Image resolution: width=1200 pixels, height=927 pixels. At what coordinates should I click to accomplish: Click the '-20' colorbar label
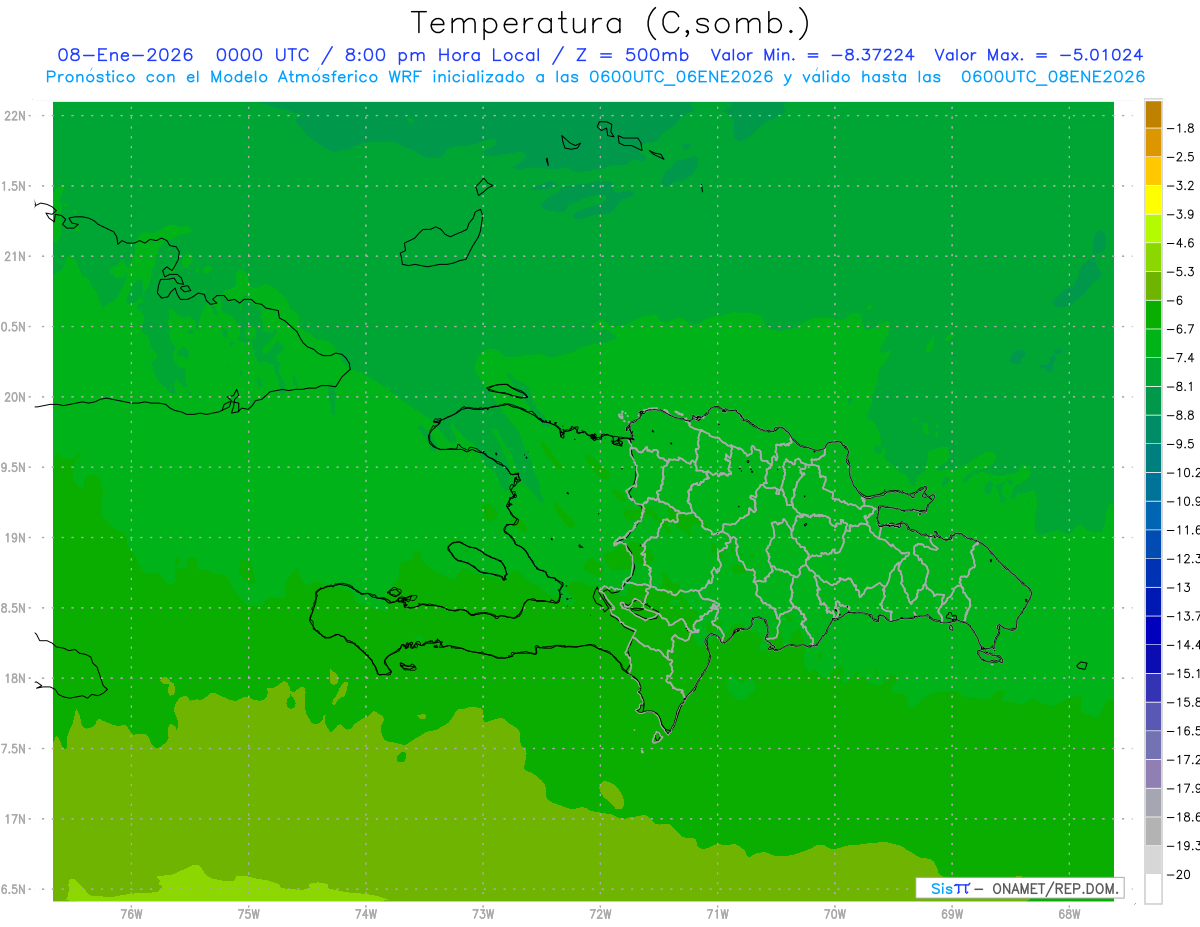pos(1181,874)
